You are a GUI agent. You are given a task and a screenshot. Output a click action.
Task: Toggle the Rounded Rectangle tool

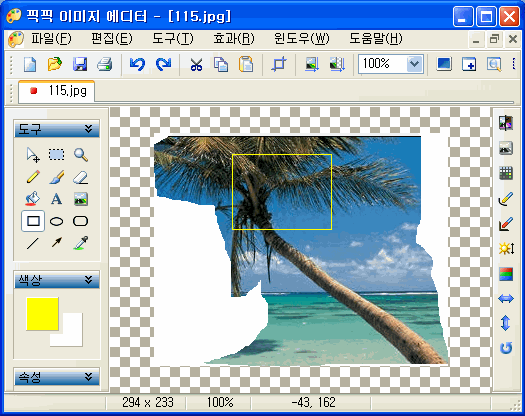tap(80, 221)
